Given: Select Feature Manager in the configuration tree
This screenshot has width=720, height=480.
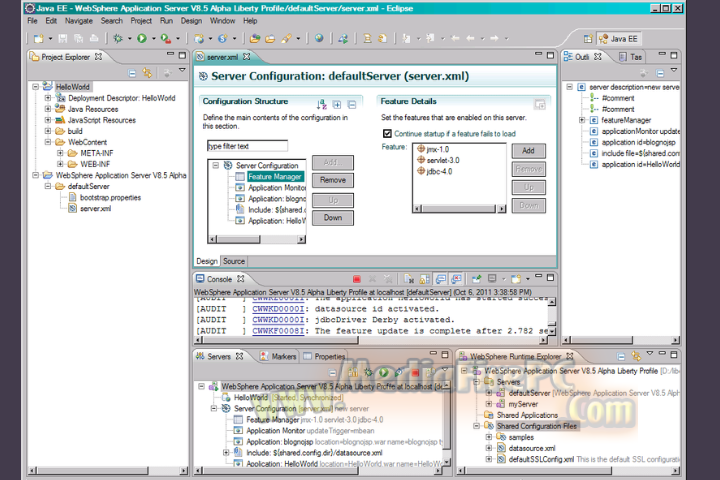Looking at the screenshot, I should coord(274,176).
